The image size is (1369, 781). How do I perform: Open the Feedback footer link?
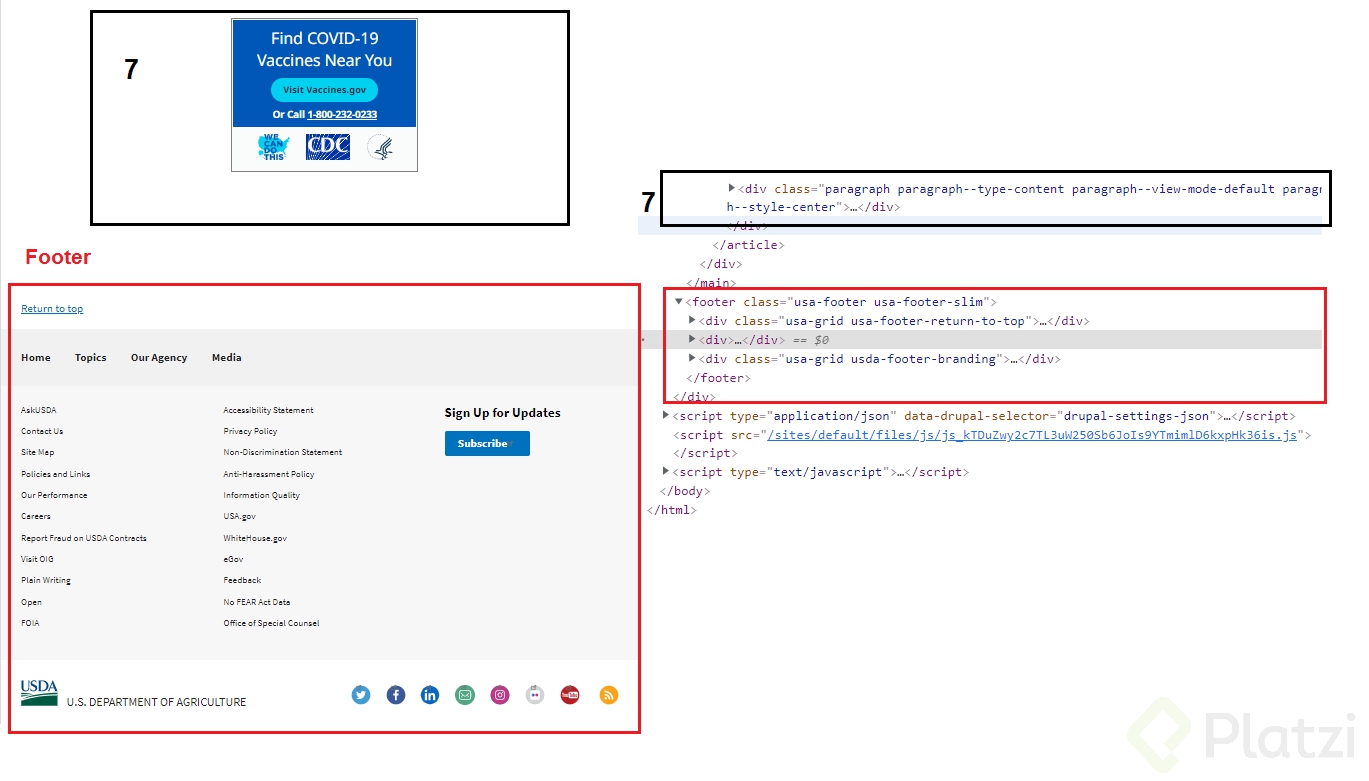243,580
